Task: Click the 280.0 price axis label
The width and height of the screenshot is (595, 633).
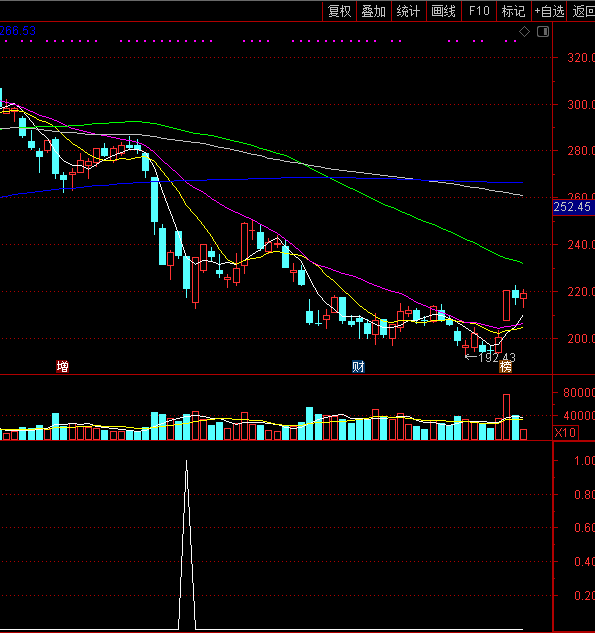Action: tap(581, 151)
